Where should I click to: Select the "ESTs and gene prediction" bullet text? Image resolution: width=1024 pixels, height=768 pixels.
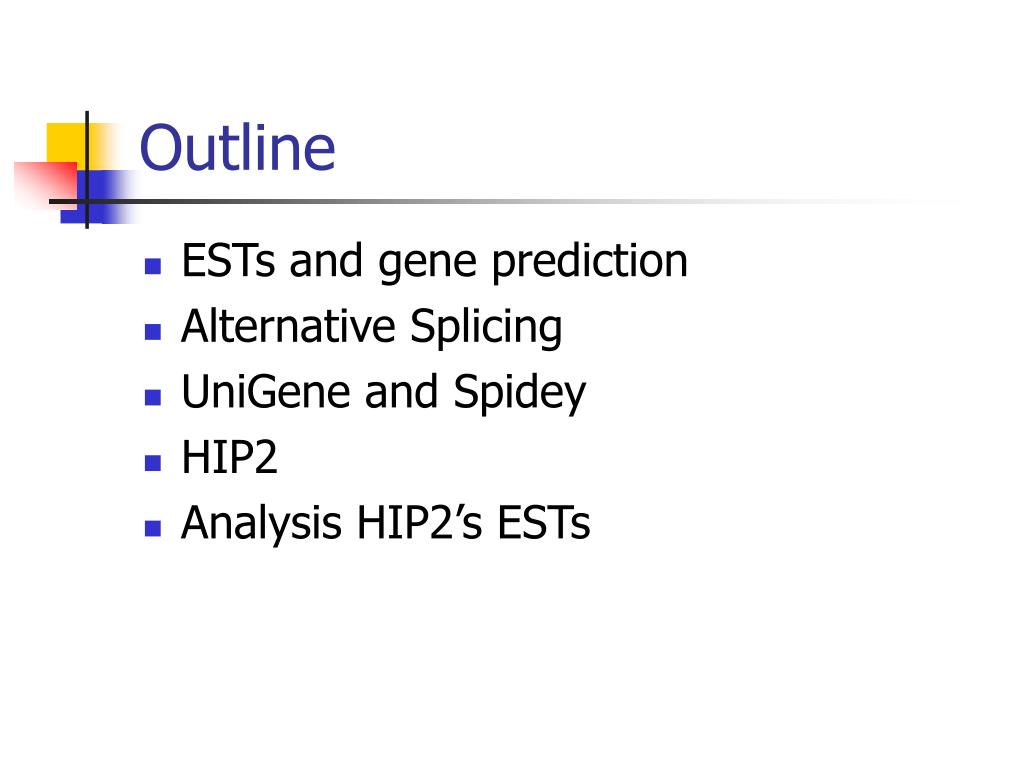[x=434, y=263]
